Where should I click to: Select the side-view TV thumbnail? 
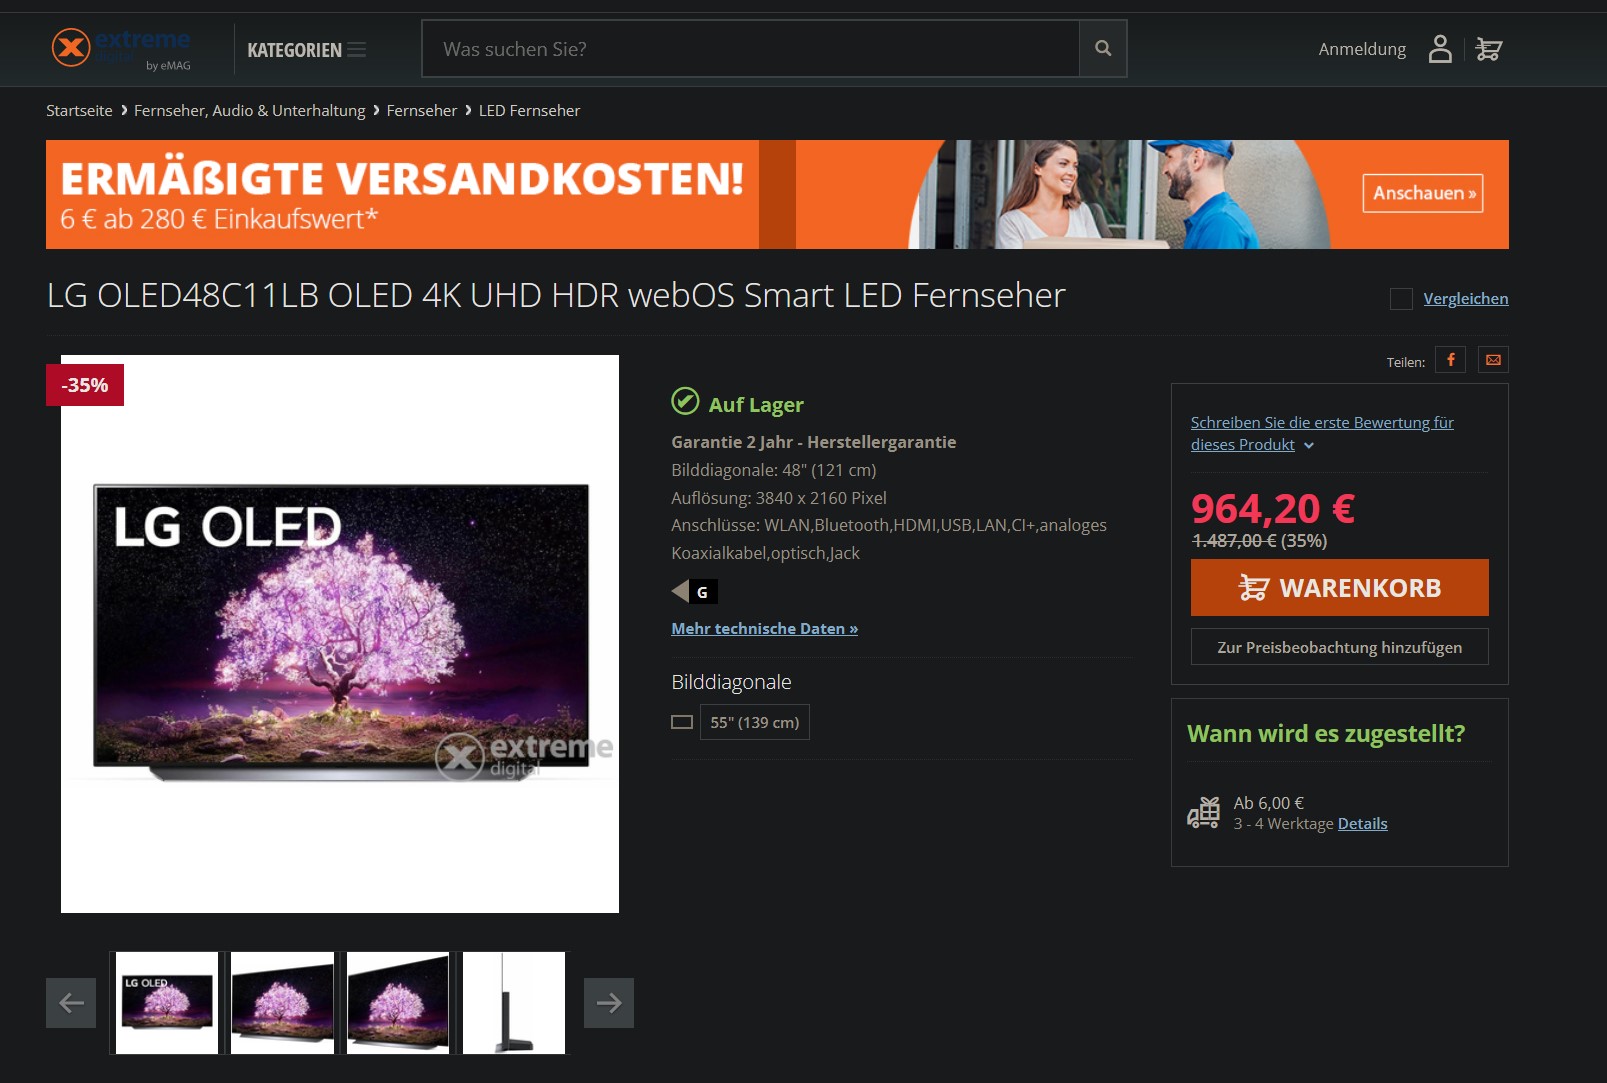[514, 1003]
